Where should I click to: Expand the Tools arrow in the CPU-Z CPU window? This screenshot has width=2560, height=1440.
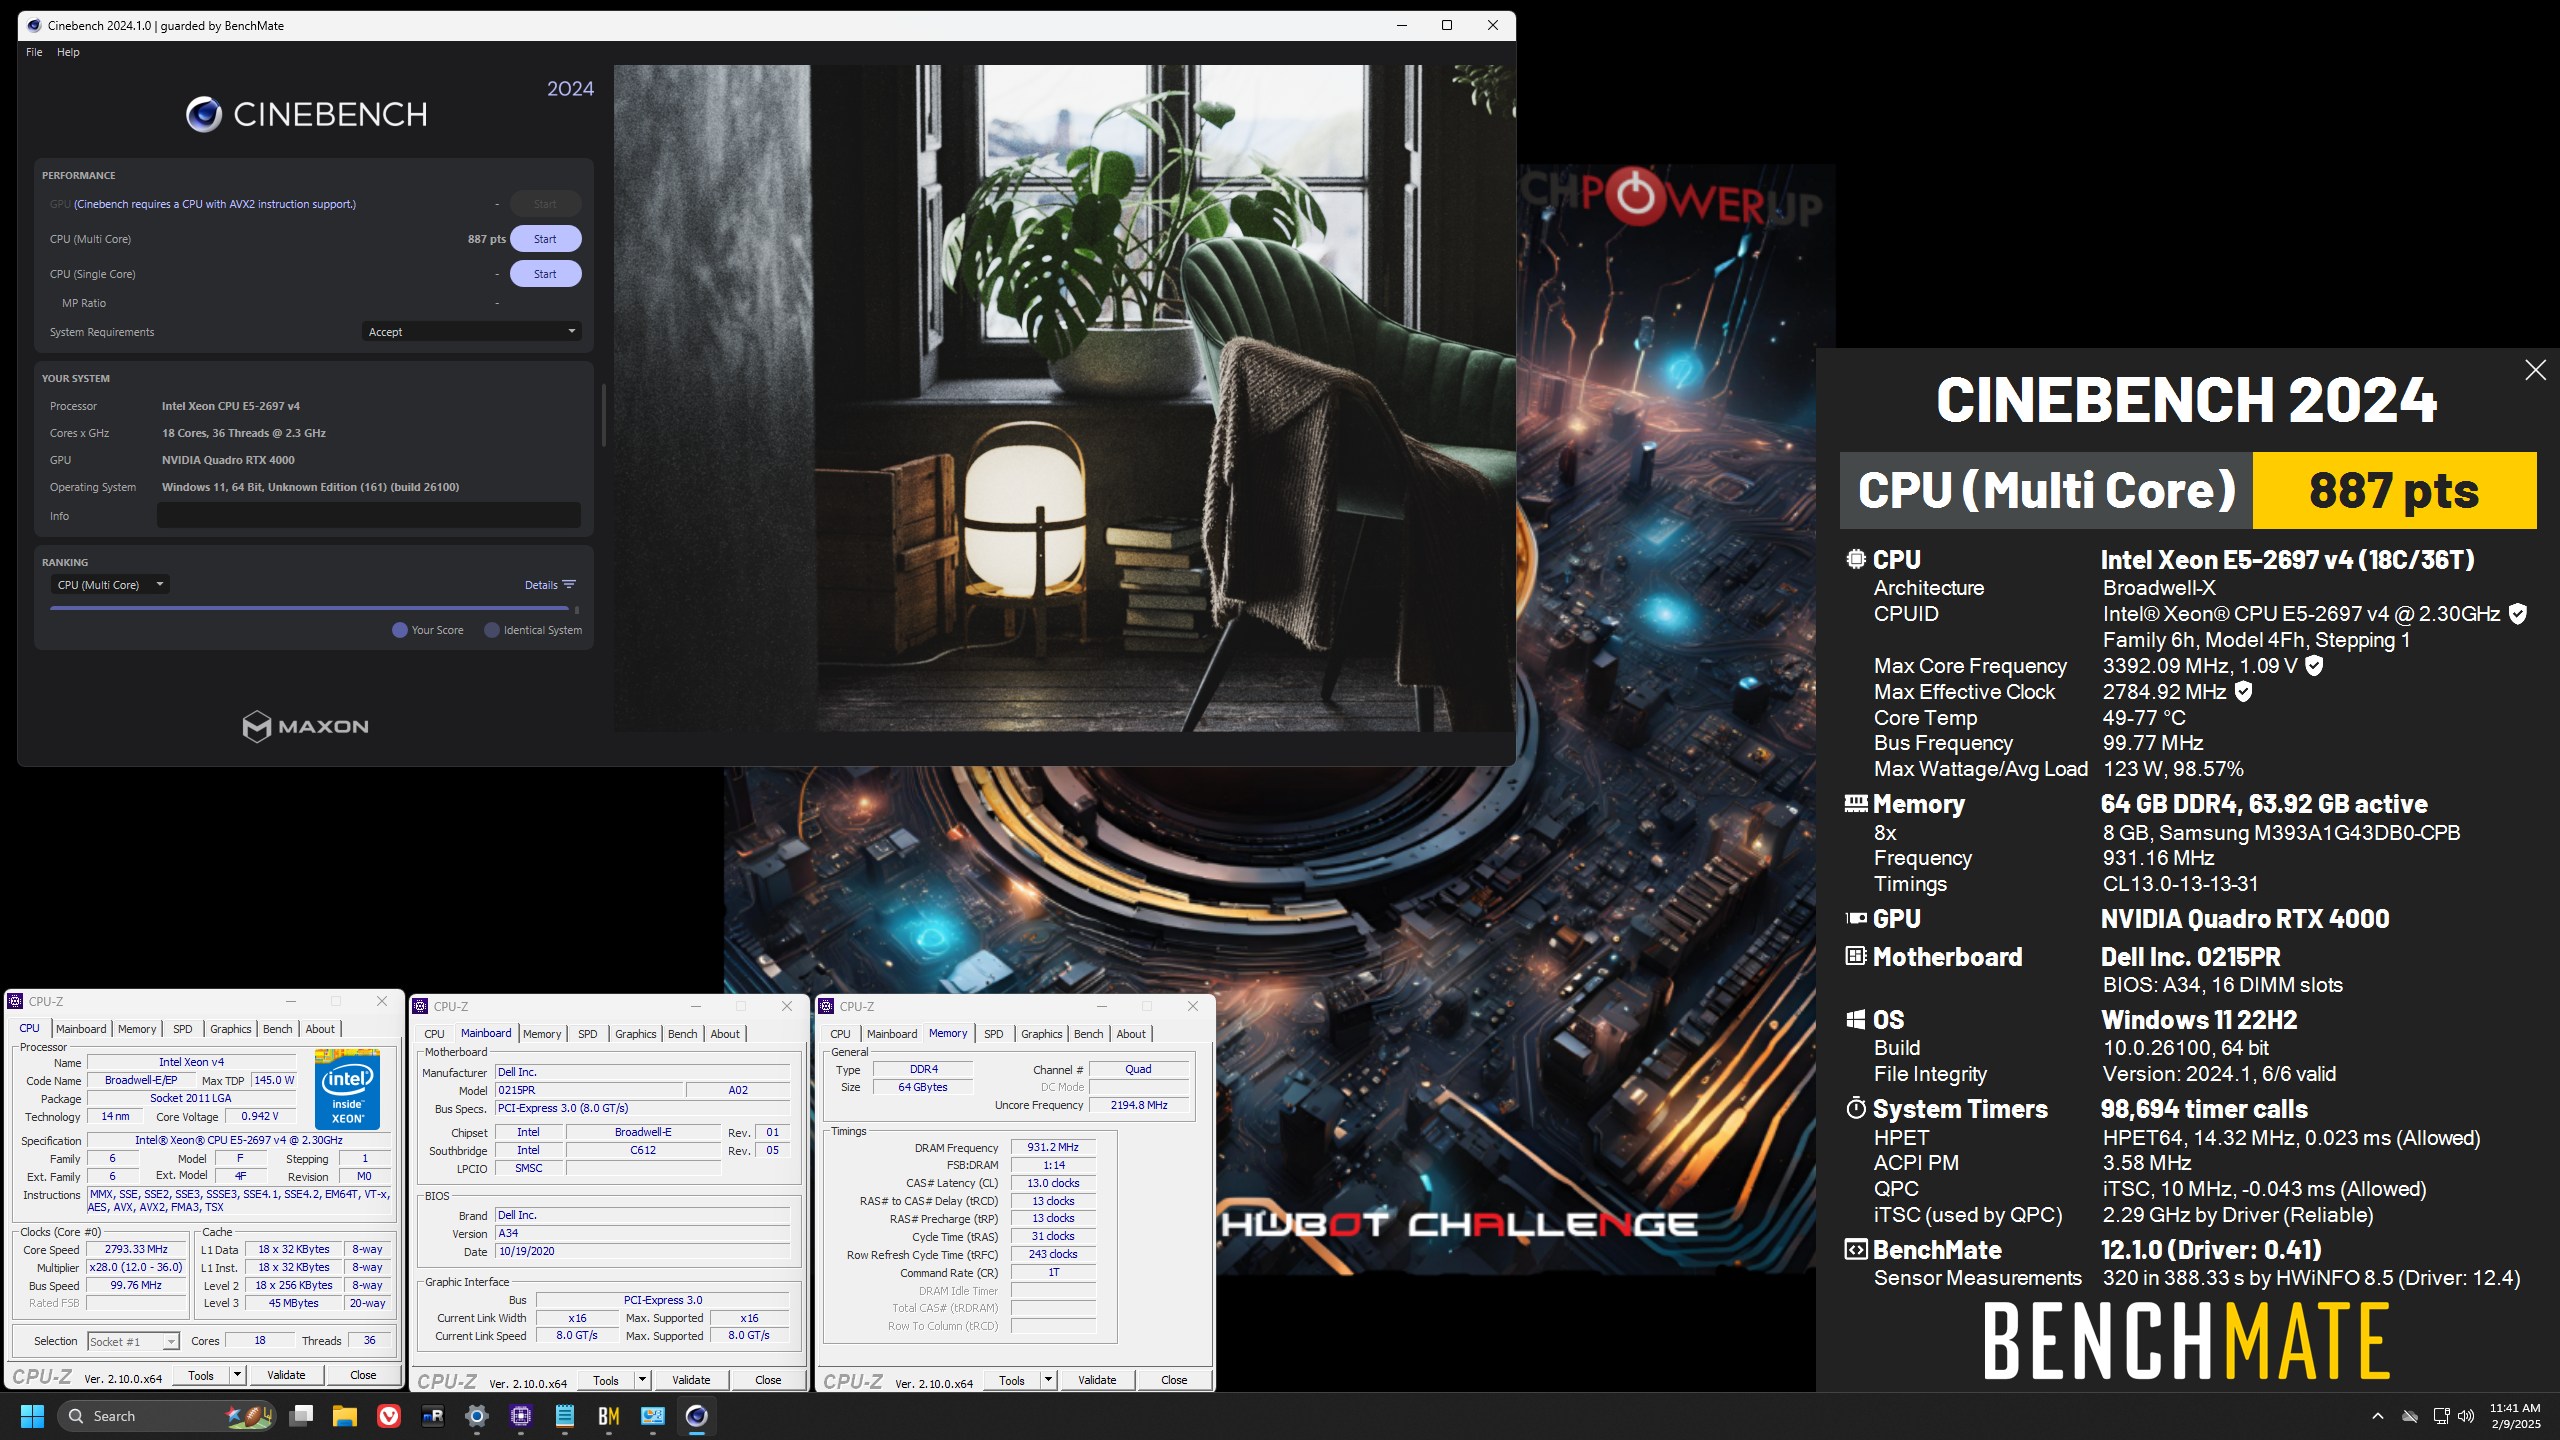point(237,1375)
